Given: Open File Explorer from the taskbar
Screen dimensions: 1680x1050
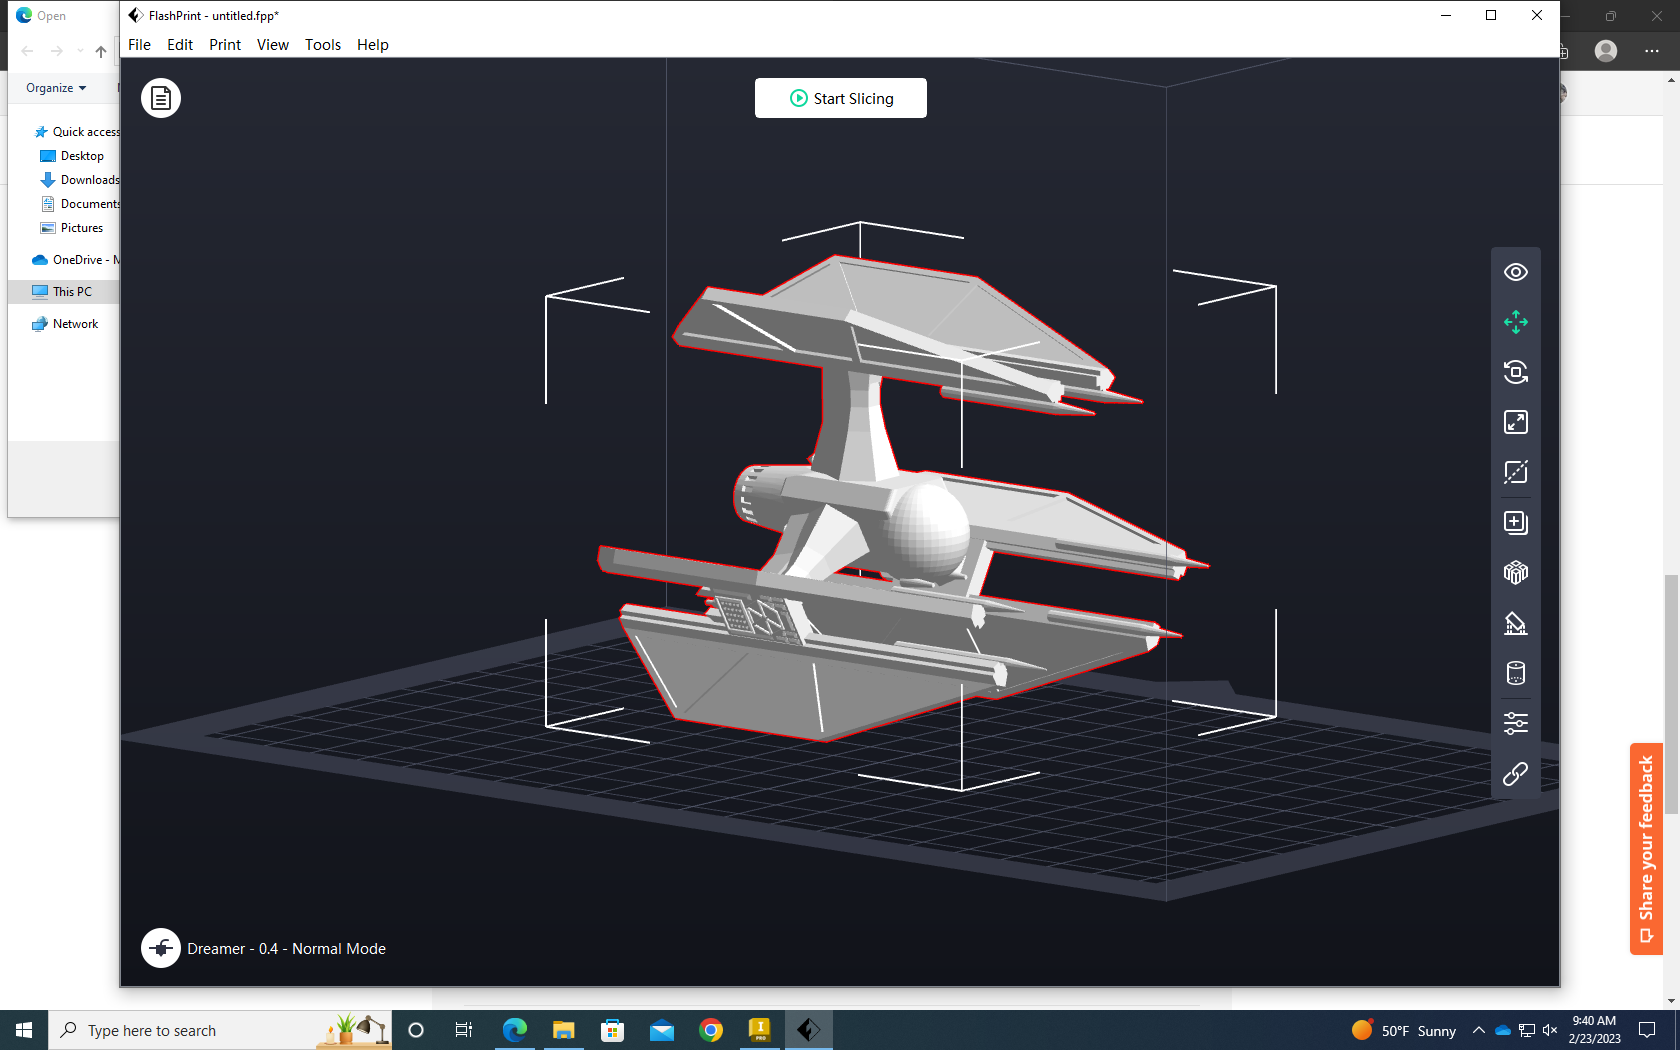Looking at the screenshot, I should [x=564, y=1030].
